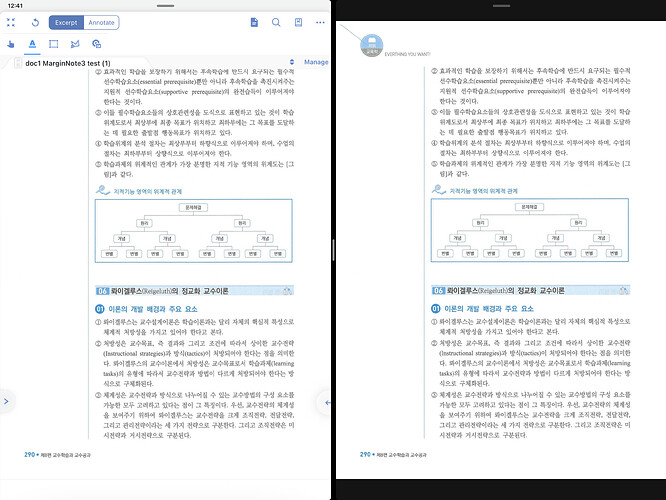Click the diagram caption in MarginNote
The width and height of the screenshot is (666, 500).
click(147, 192)
